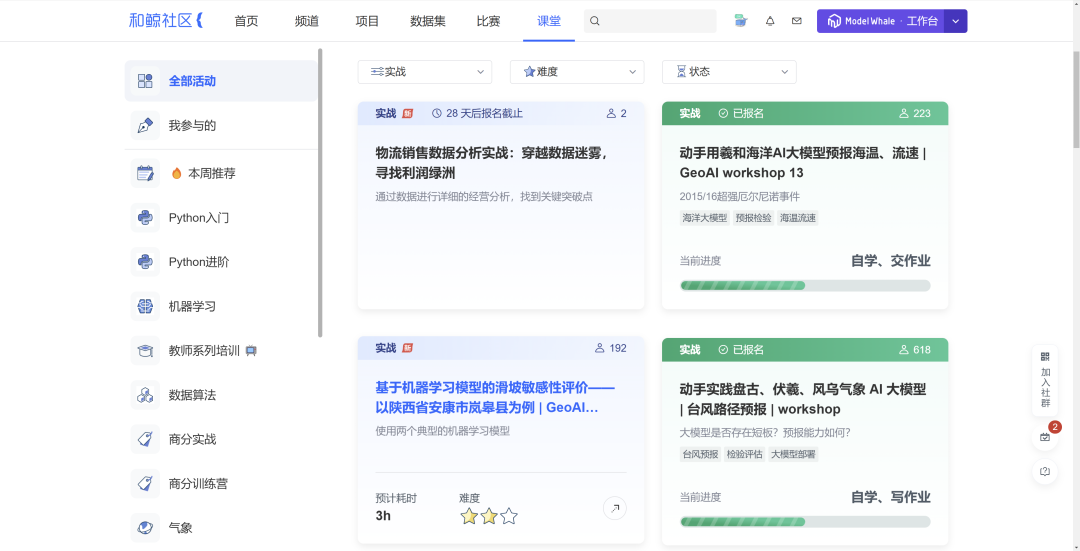
Task: Click the 商分训练营 tag icon
Action: (x=145, y=484)
